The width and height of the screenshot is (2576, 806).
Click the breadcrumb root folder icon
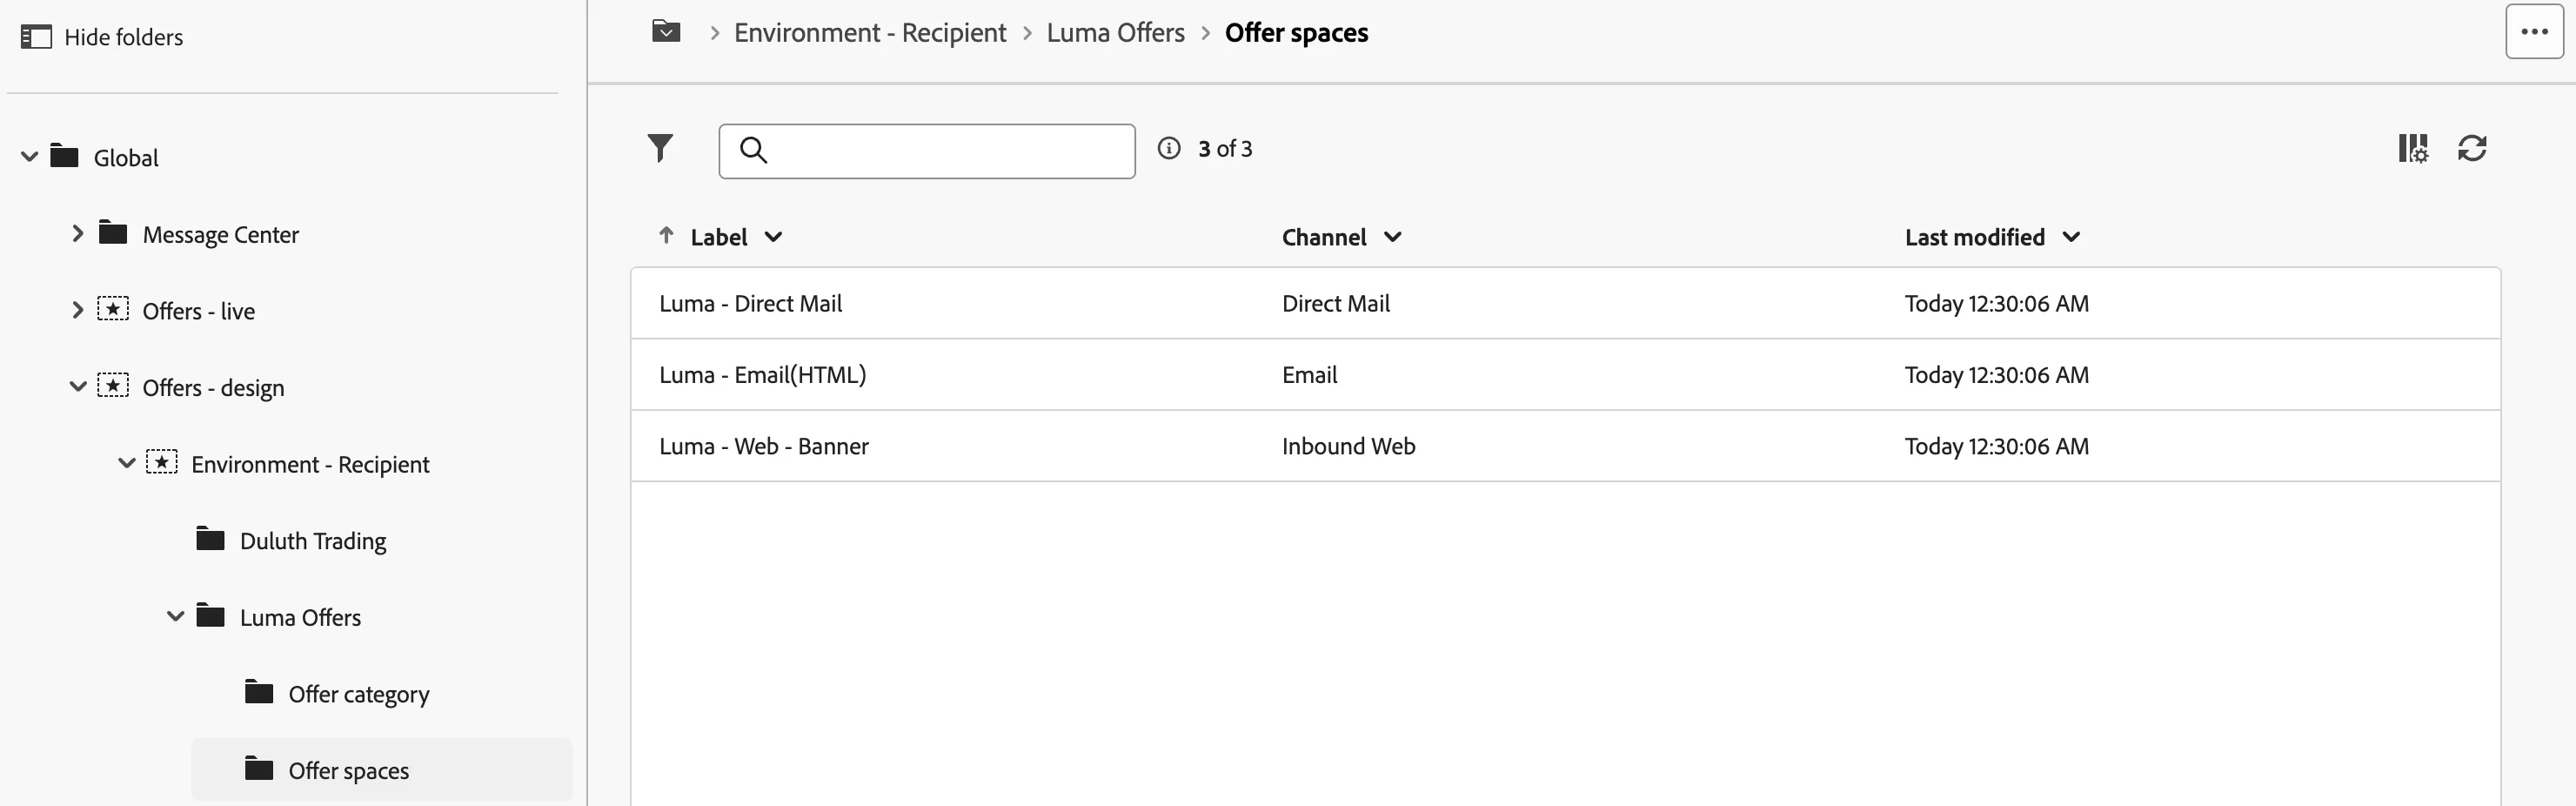tap(666, 31)
